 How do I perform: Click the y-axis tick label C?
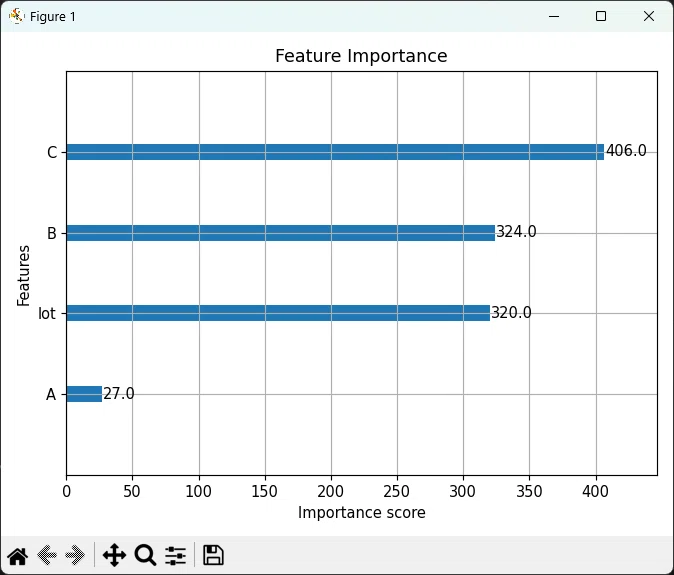tap(52, 153)
